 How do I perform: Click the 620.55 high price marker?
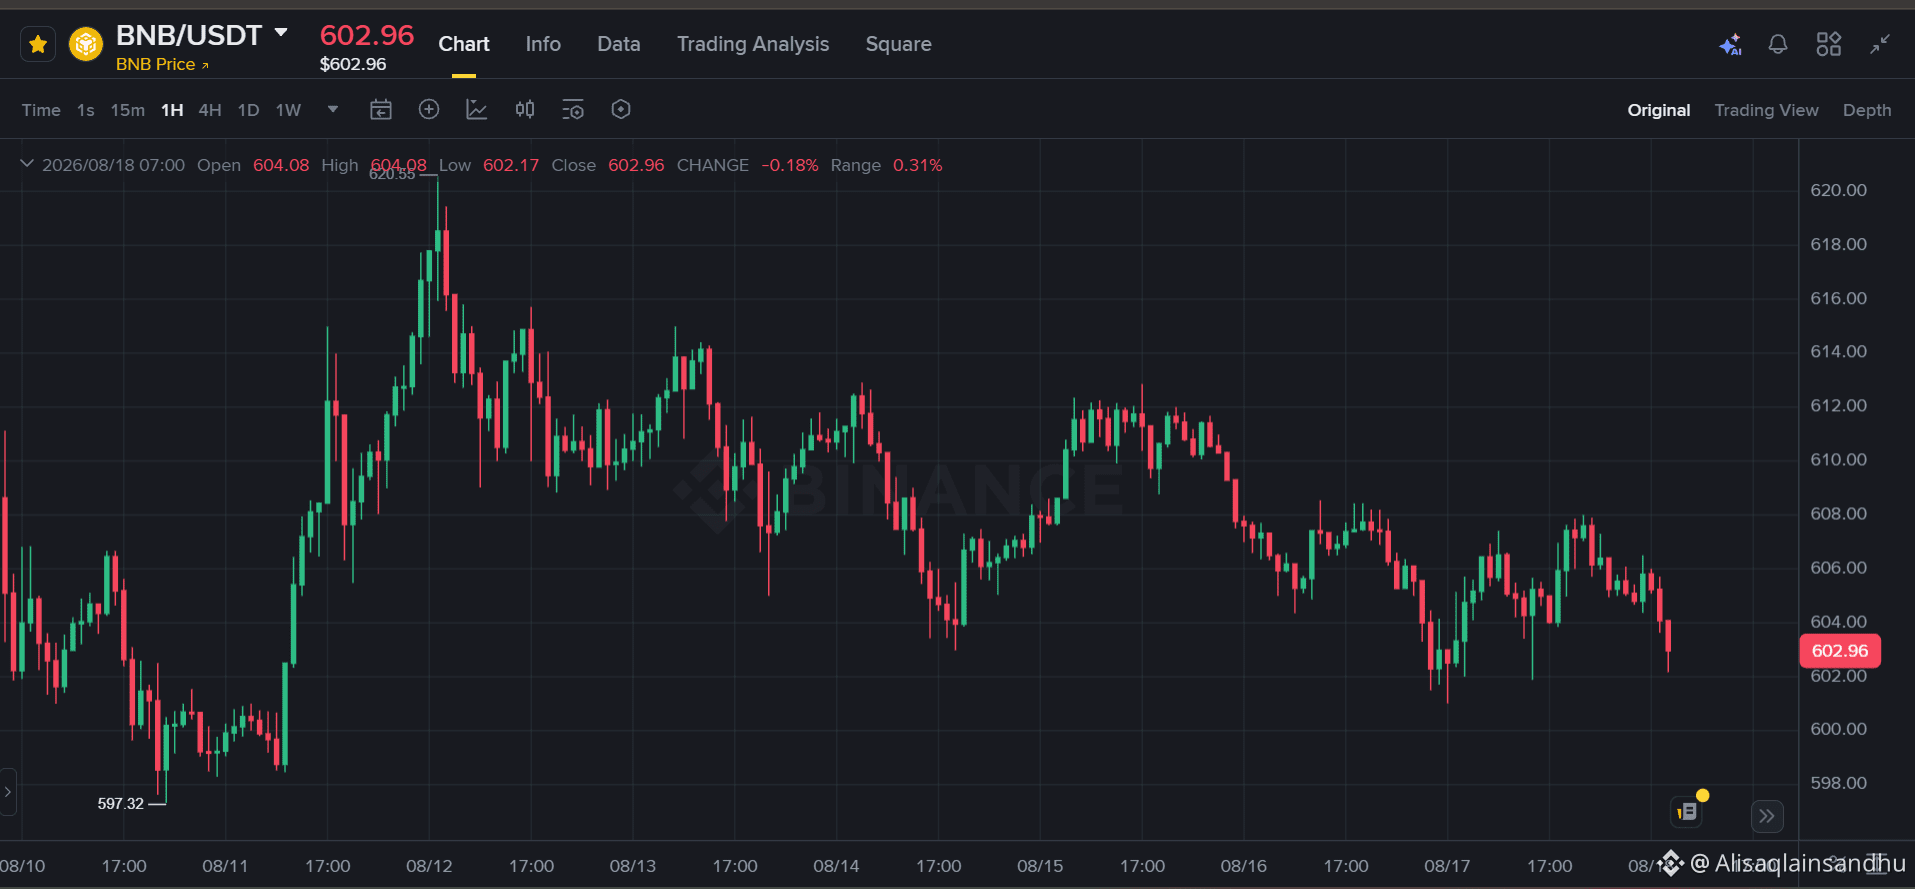click(x=392, y=175)
